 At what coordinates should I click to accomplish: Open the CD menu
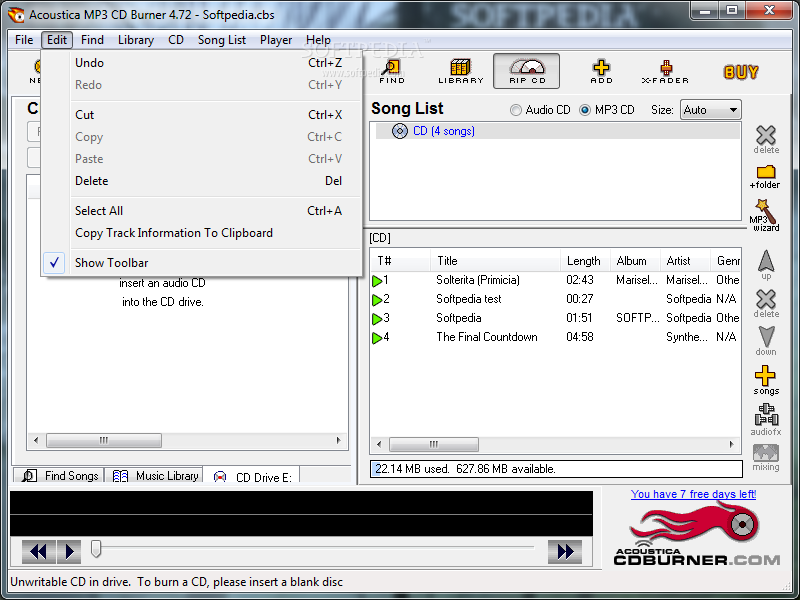[176, 40]
